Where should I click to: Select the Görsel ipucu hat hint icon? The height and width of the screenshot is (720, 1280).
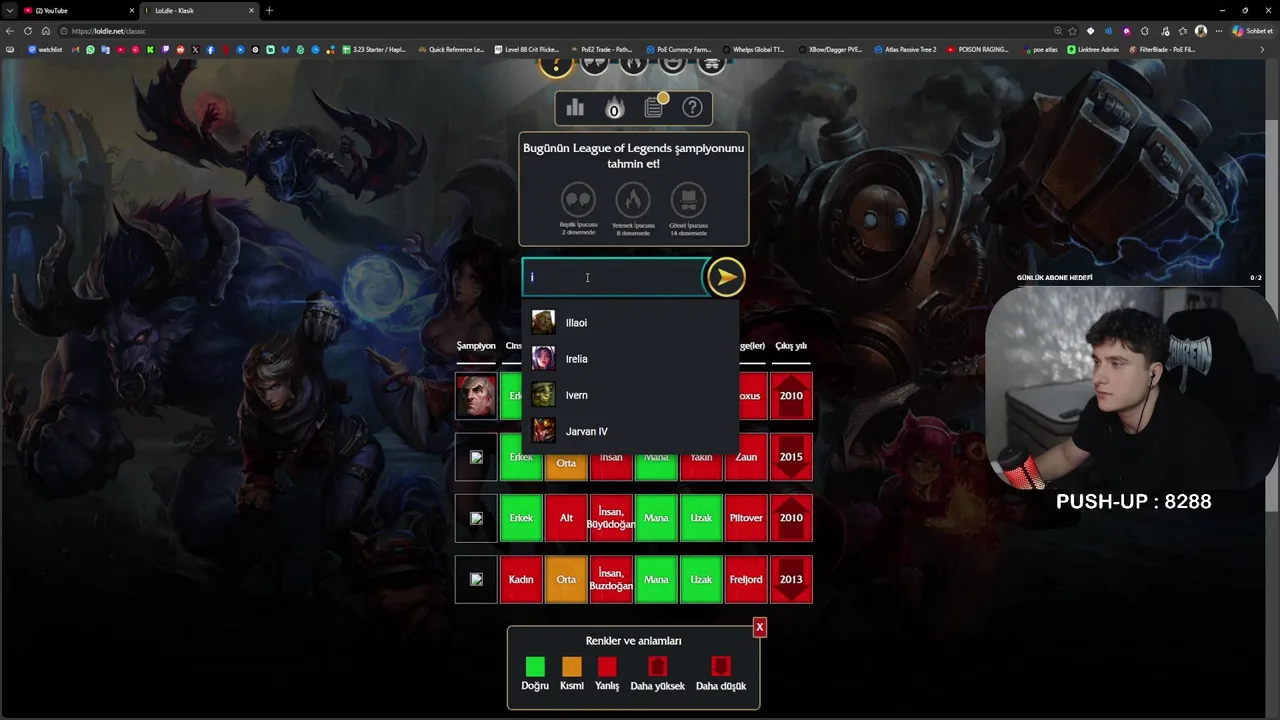pyautogui.click(x=688, y=199)
